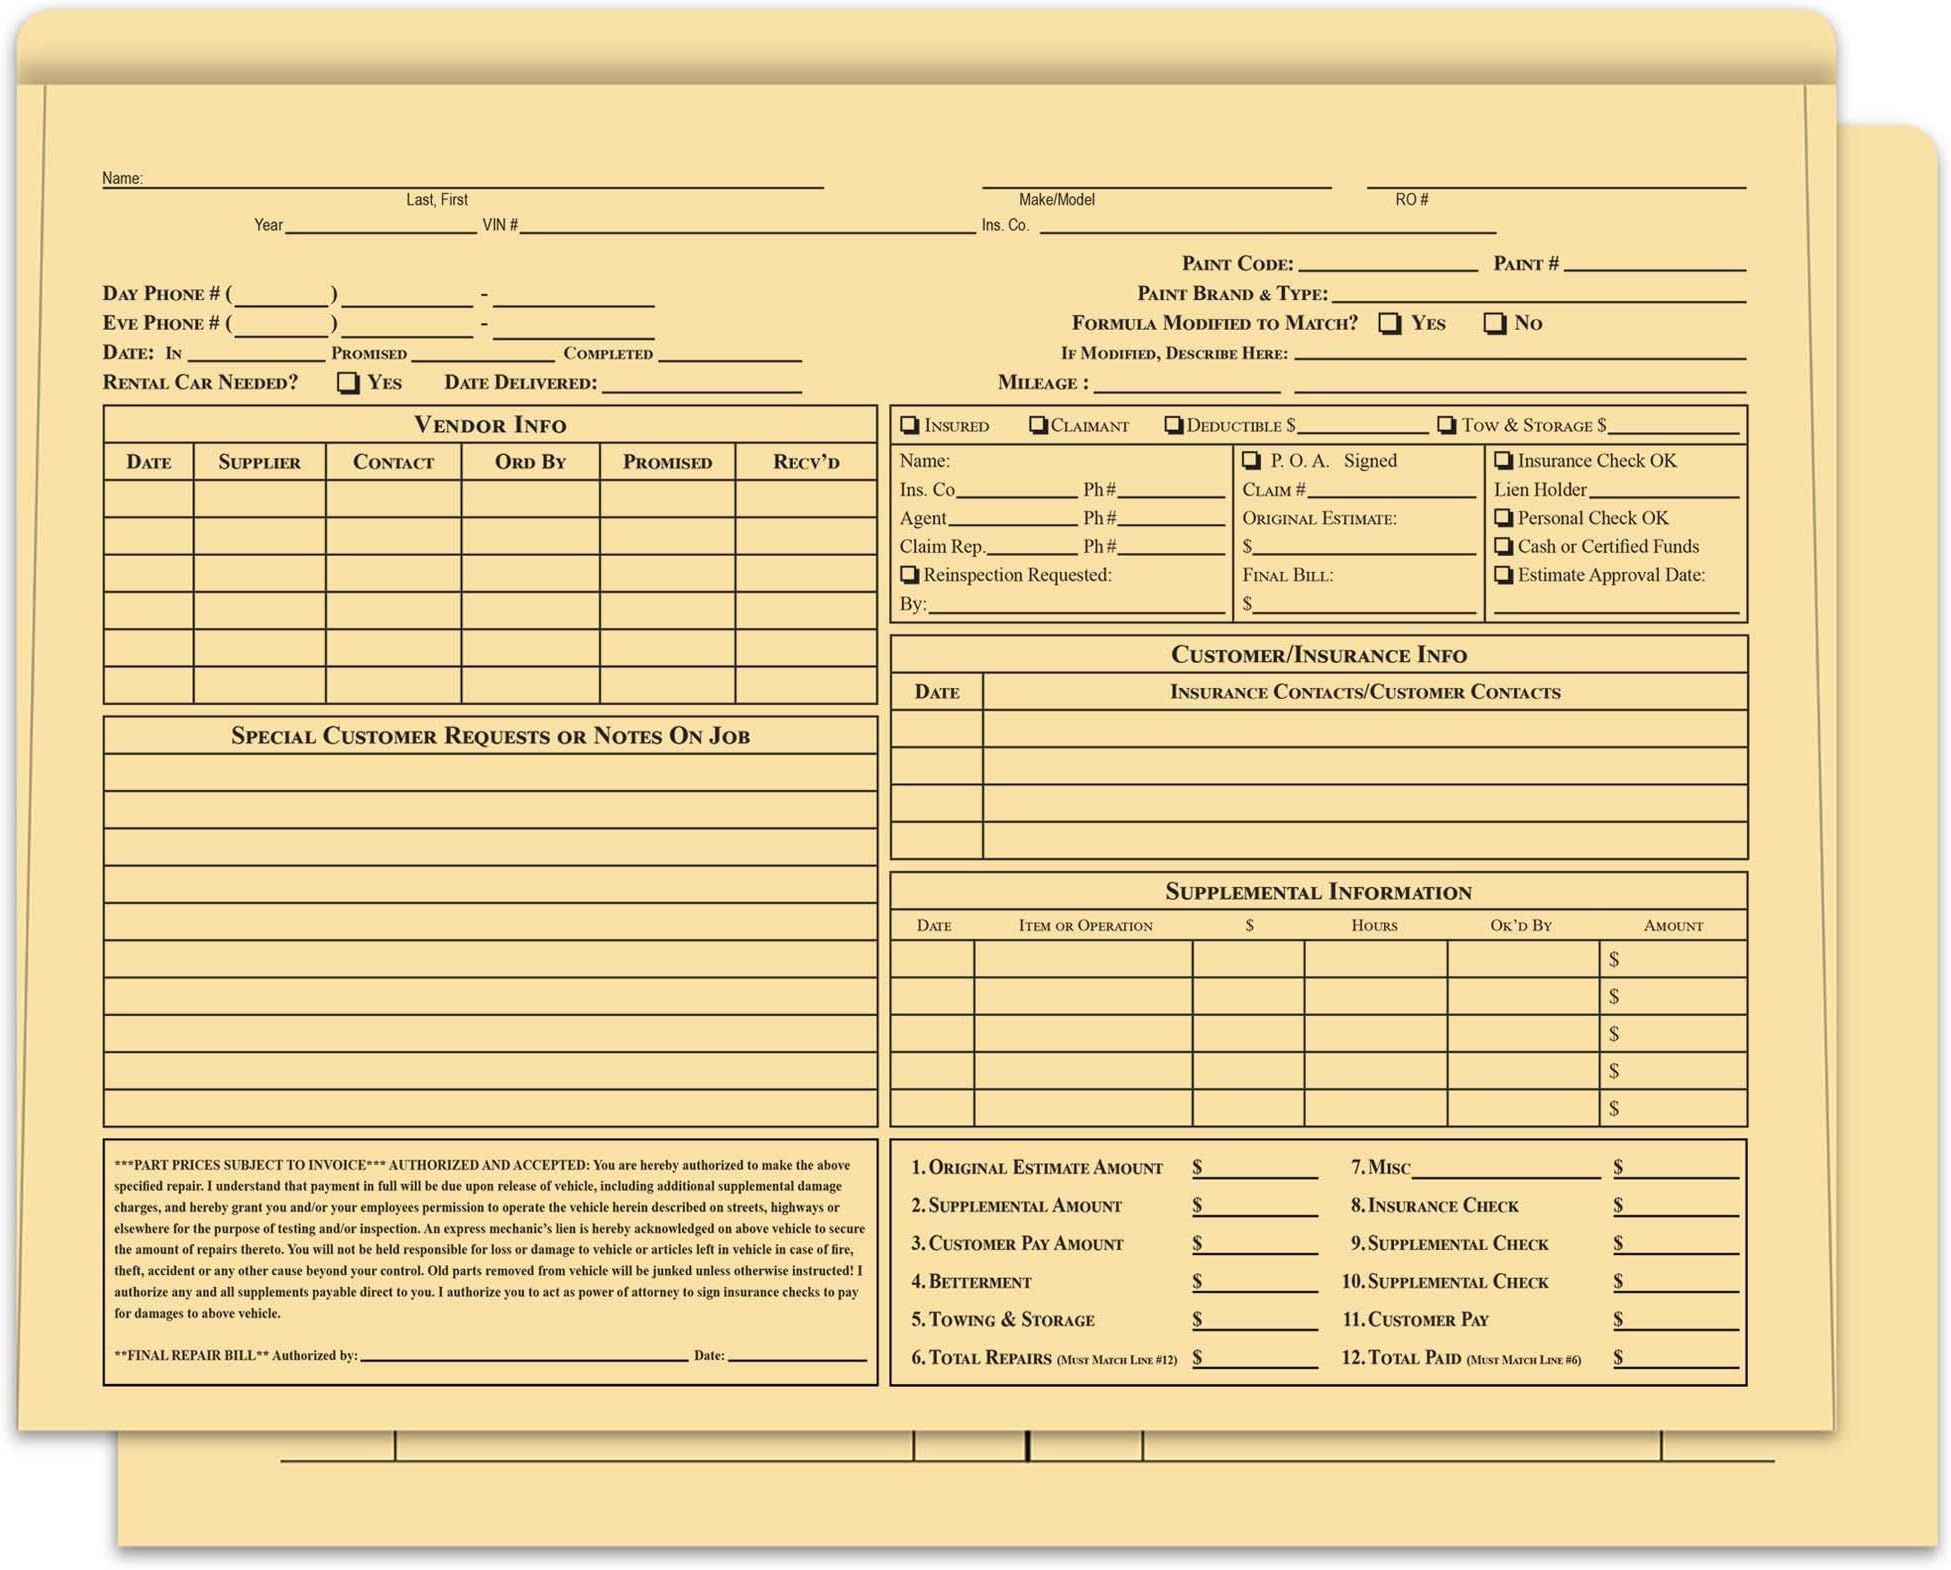1951x1570 pixels.
Task: Tick Insurance Check OK box
Action: tap(1502, 460)
